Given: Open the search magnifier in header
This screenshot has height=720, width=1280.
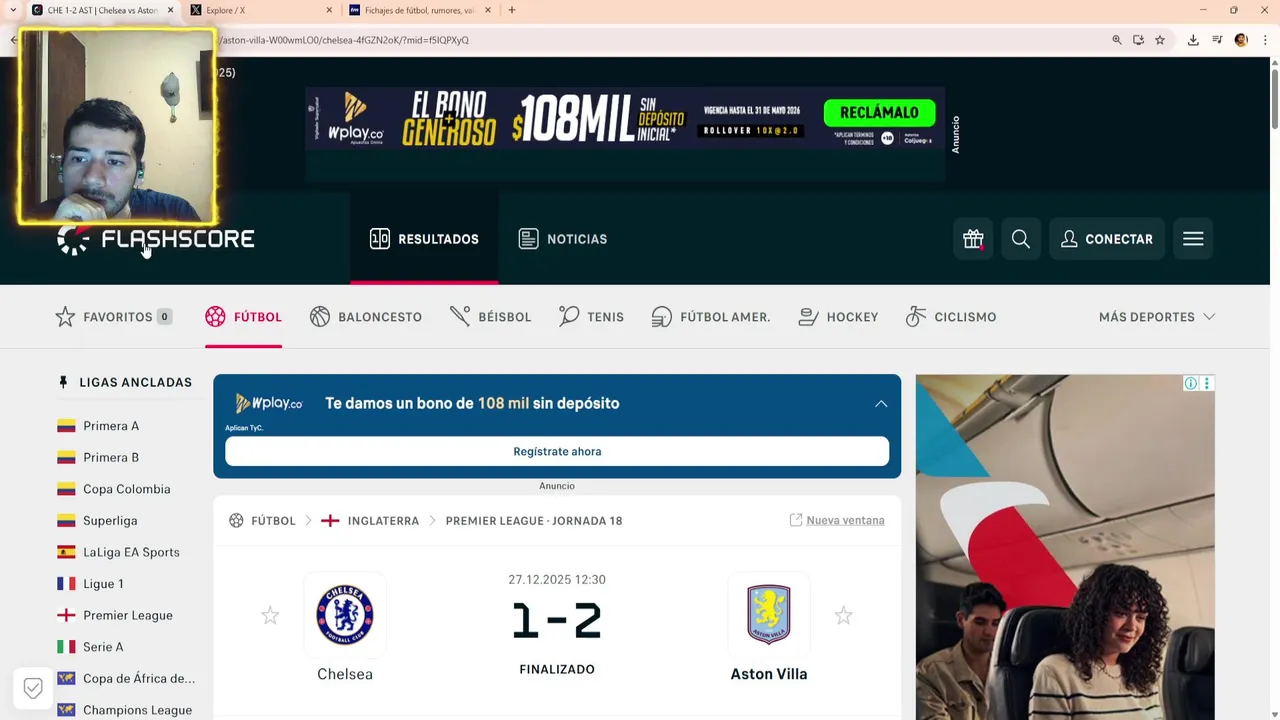Looking at the screenshot, I should click(x=1021, y=239).
